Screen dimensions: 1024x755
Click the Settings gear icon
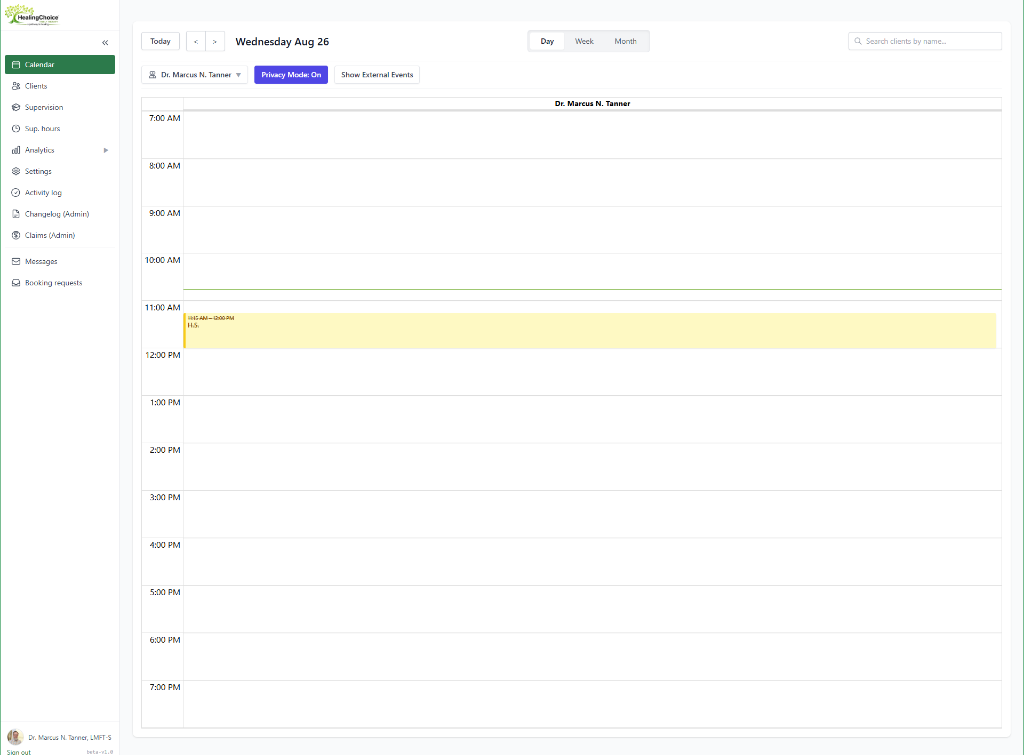[x=16, y=171]
